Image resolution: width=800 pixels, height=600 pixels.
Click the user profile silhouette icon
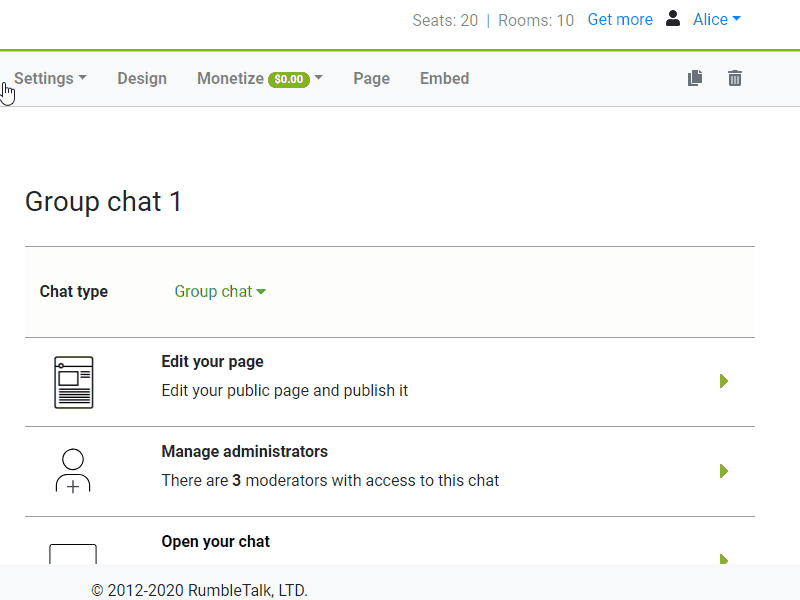673,19
